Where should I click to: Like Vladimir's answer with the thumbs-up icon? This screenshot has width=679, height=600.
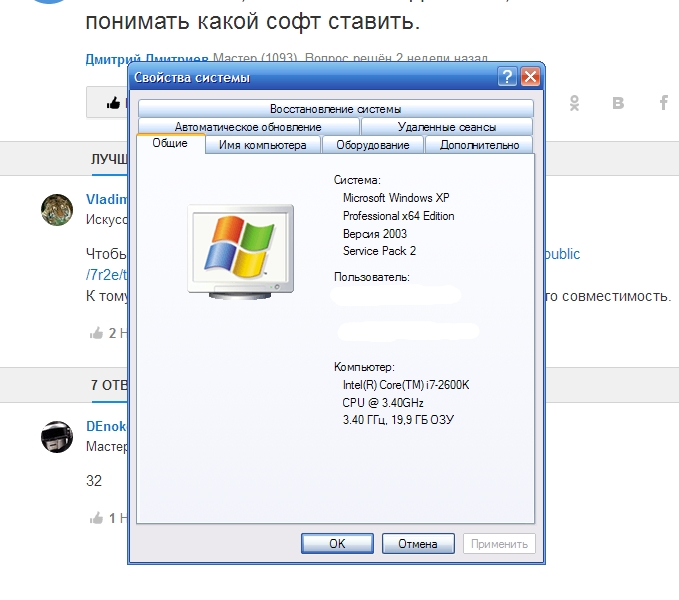96,333
